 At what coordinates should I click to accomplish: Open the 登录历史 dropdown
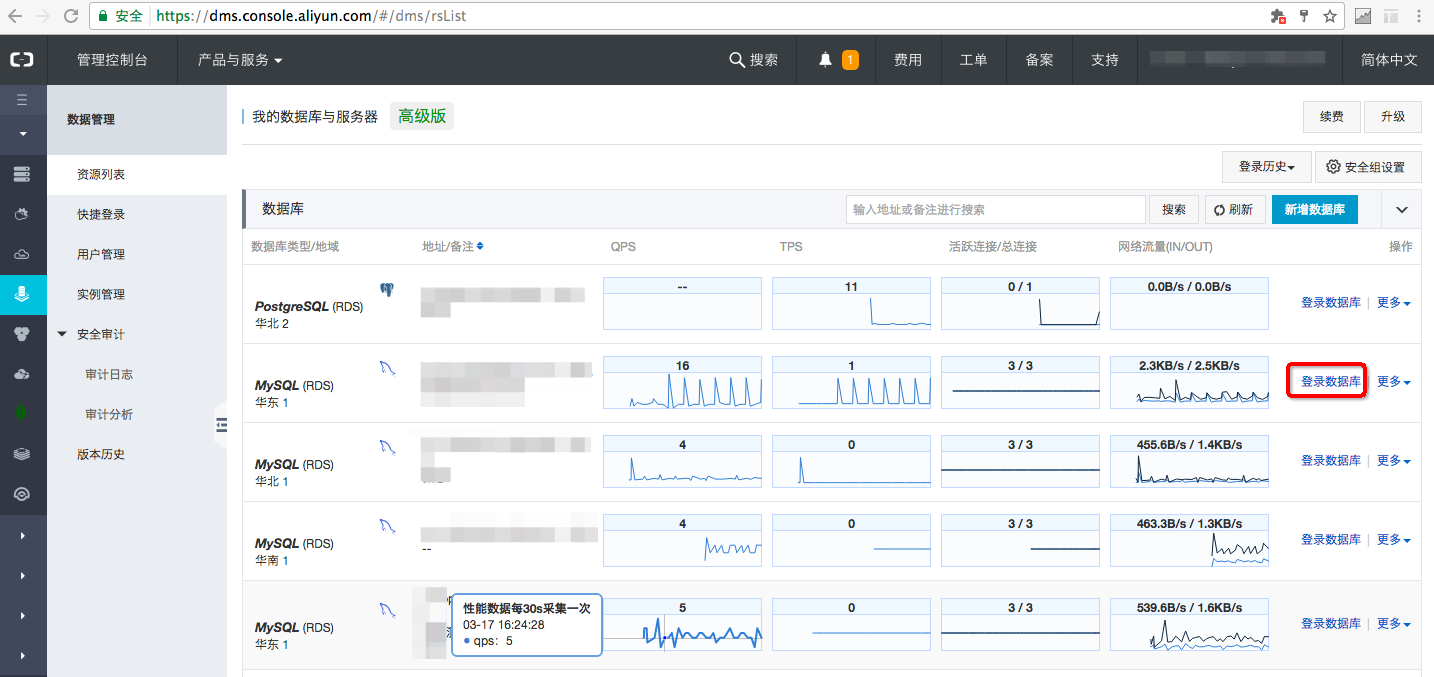pos(1266,167)
